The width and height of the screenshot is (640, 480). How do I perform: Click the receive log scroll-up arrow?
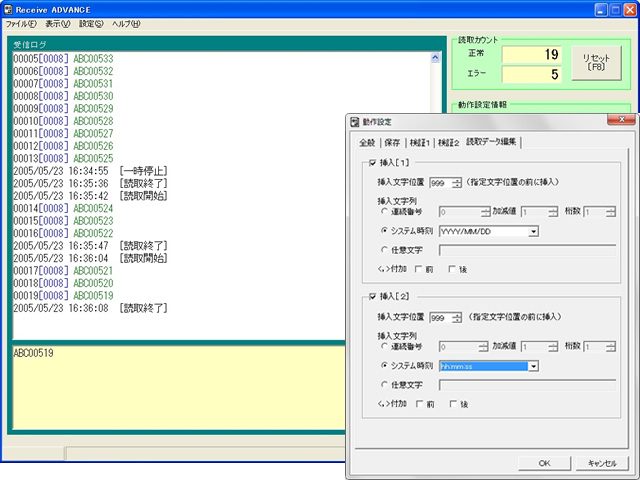pos(435,58)
